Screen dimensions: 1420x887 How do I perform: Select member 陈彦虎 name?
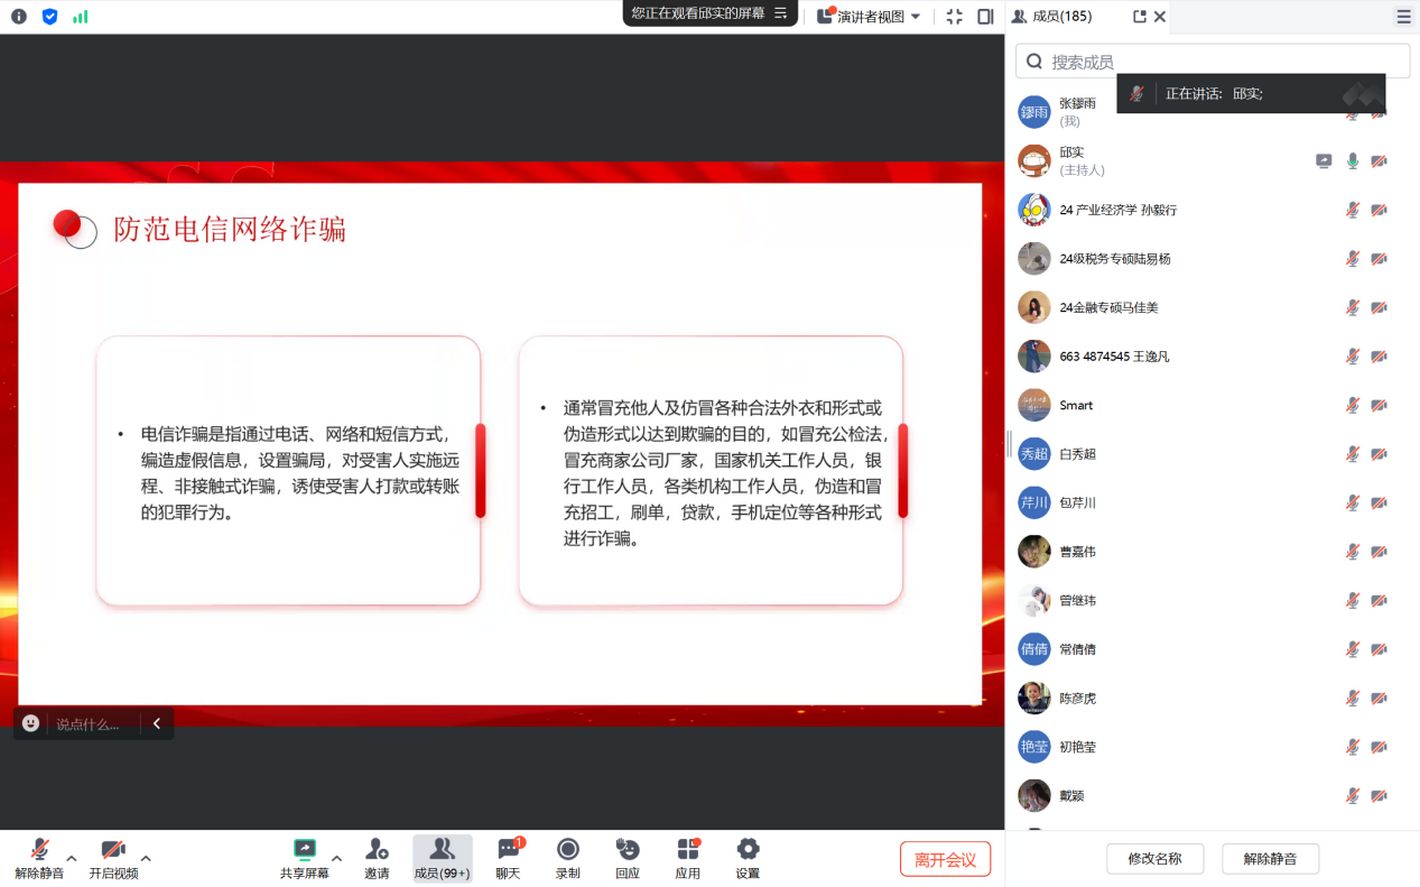click(x=1078, y=698)
